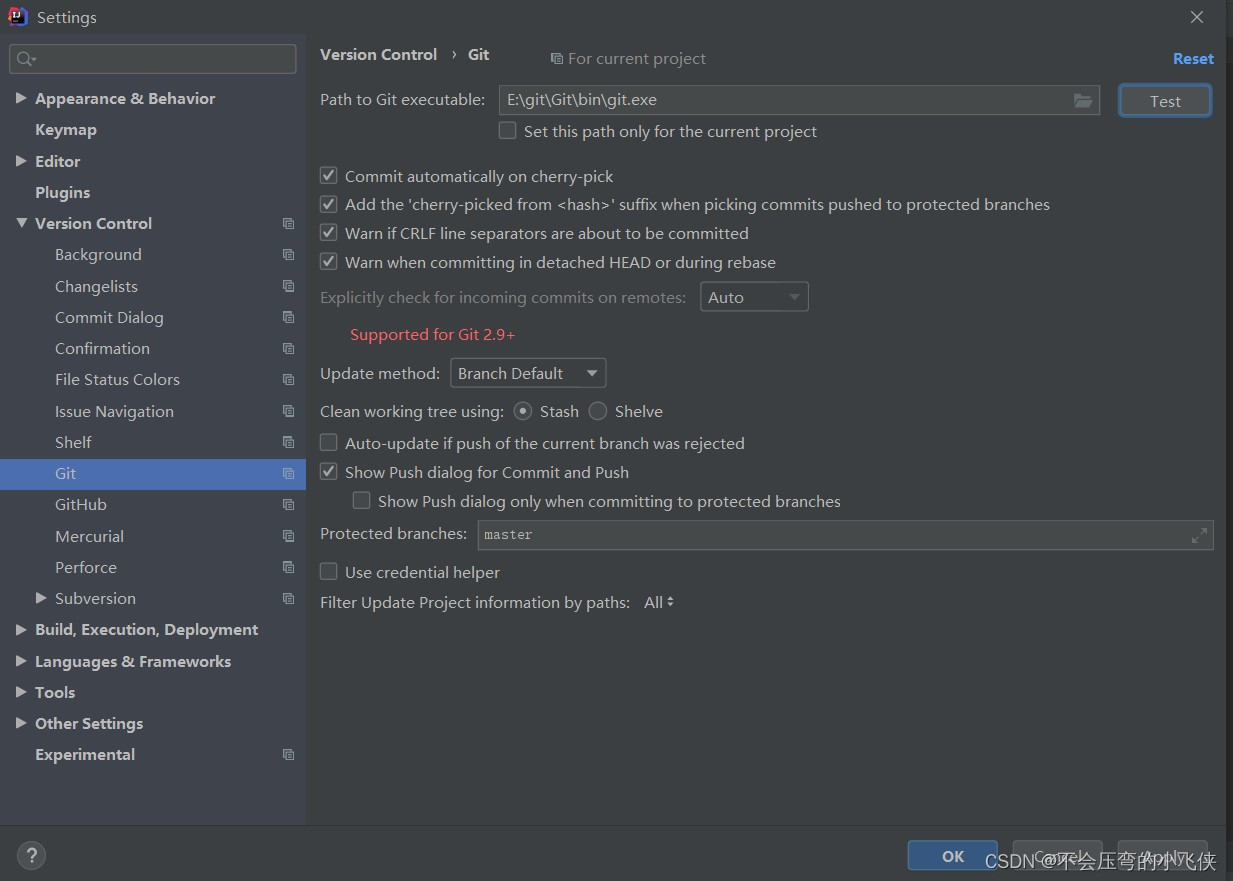
Task: Toggle Warn if CRLF line separators checkbox
Action: [328, 233]
